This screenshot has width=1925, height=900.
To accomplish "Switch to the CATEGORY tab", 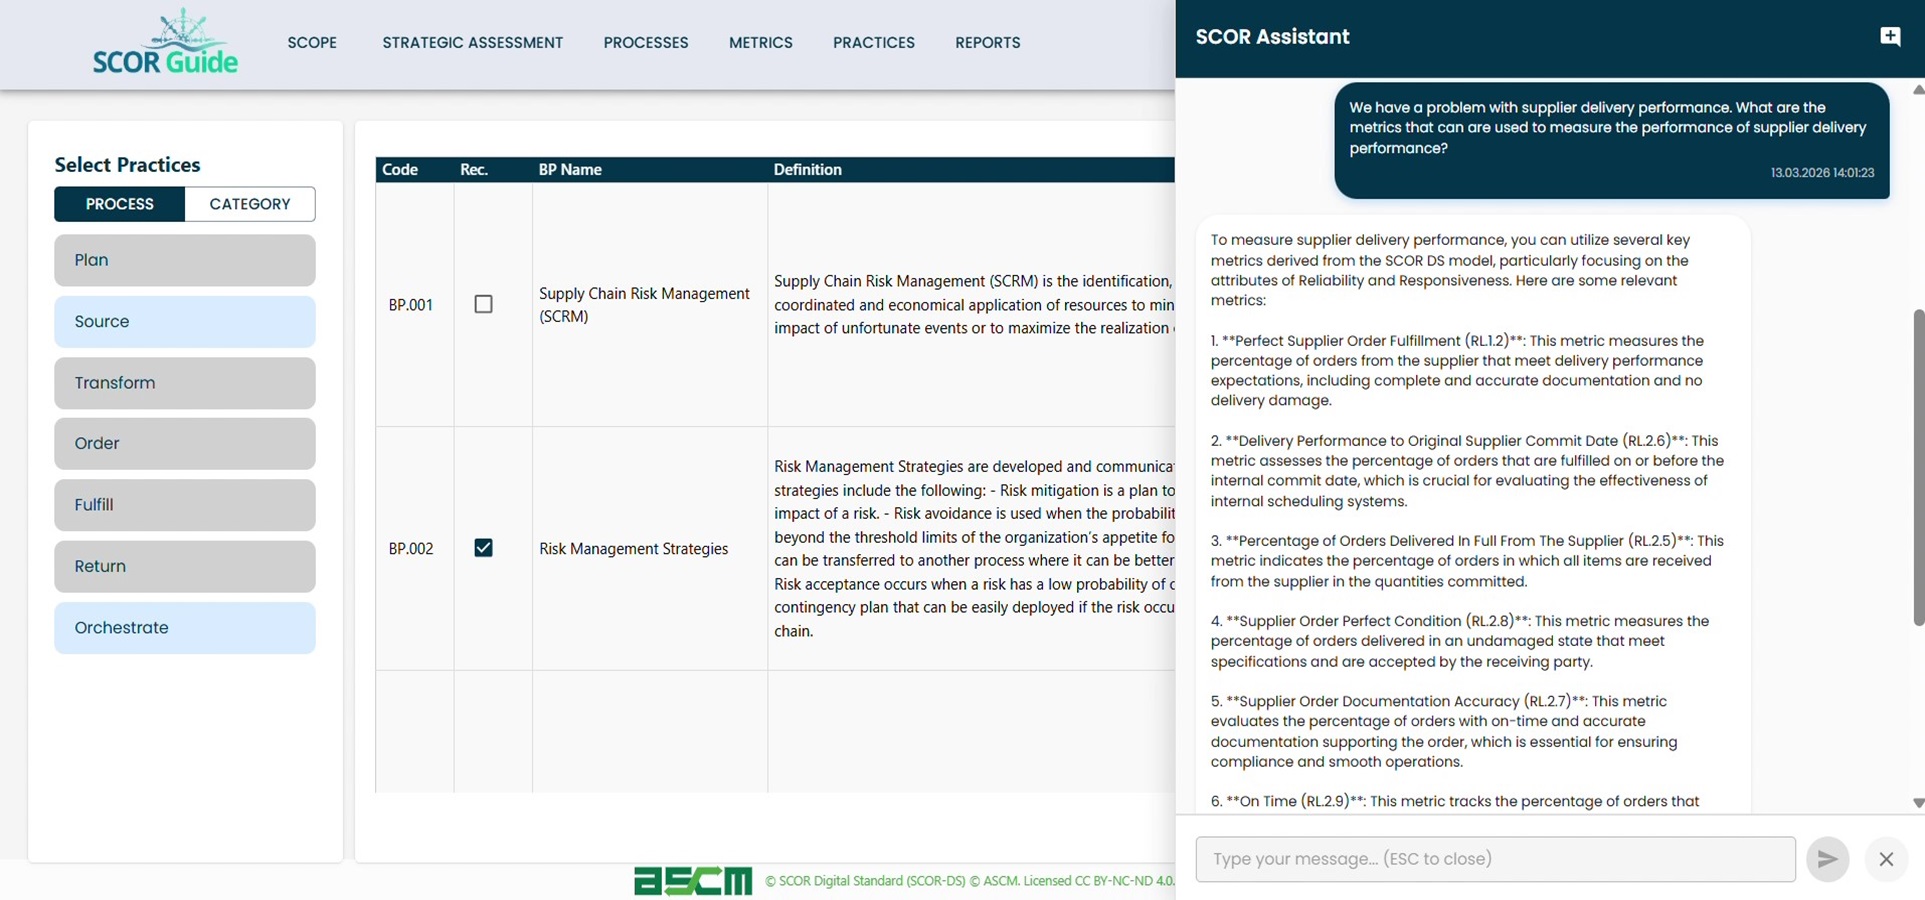I will (x=250, y=204).
